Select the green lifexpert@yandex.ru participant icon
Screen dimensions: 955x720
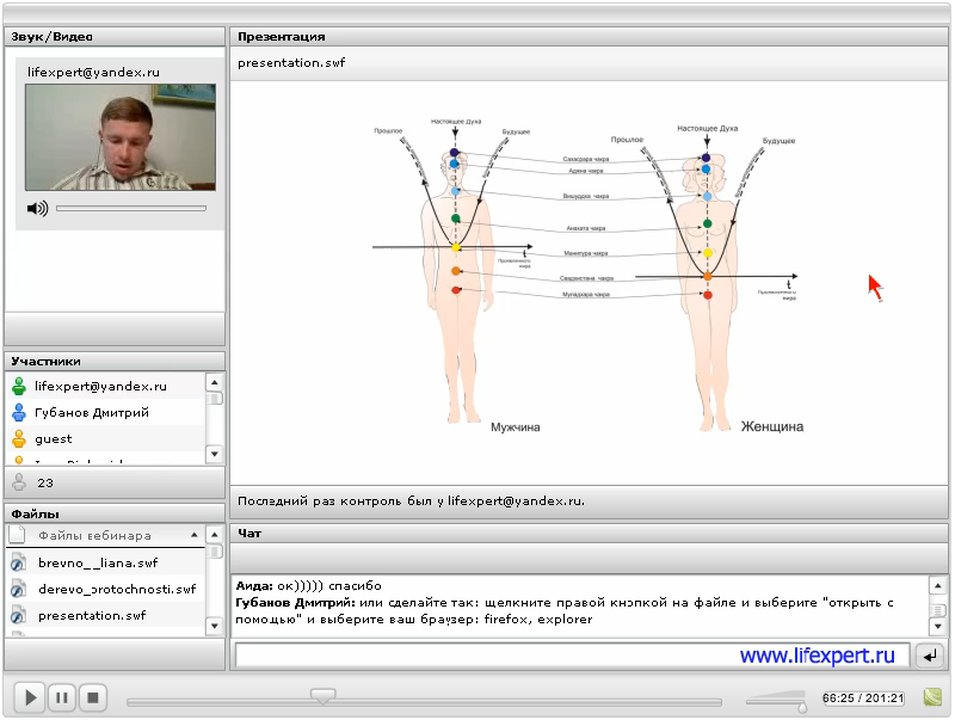(x=19, y=386)
